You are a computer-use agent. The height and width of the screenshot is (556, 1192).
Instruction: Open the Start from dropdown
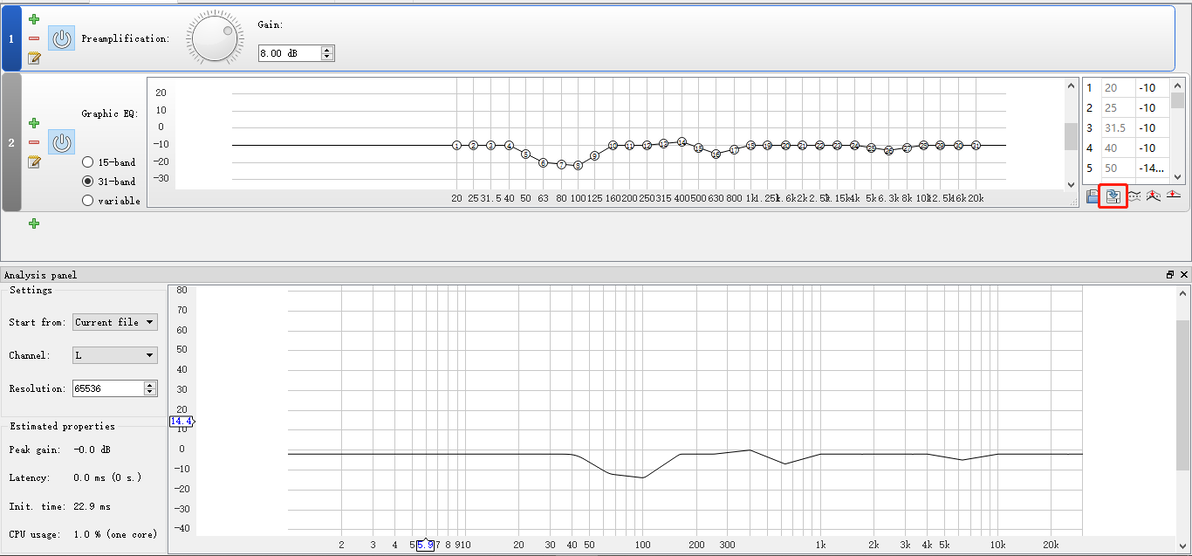tap(115, 322)
